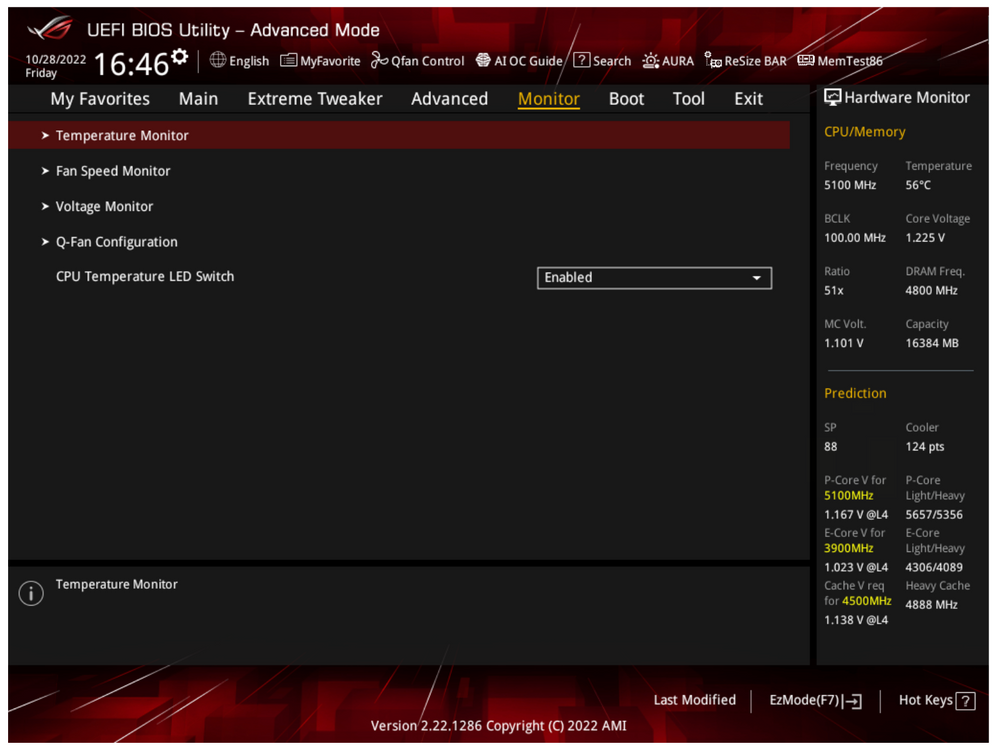
Task: Open Temperature Monitor submenu
Action: point(399,136)
